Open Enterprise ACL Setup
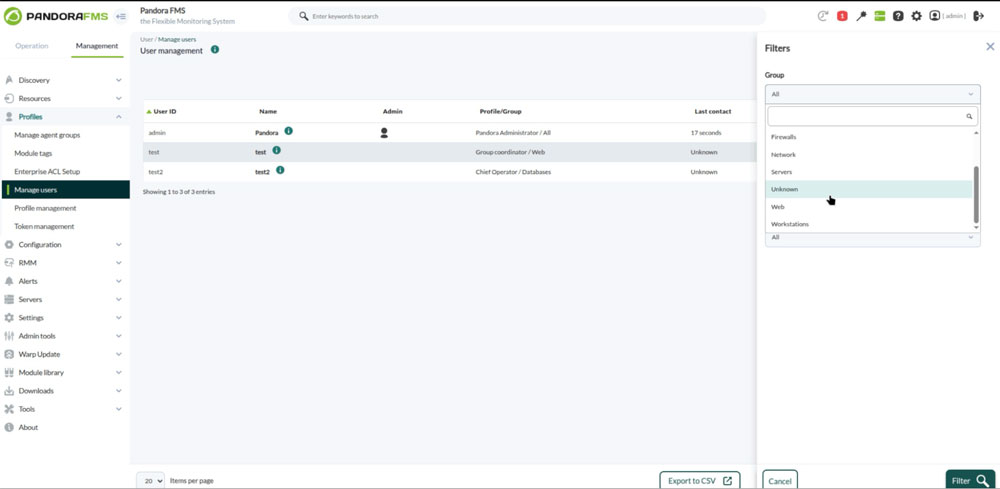This screenshot has height=489, width=1000. tap(47, 172)
